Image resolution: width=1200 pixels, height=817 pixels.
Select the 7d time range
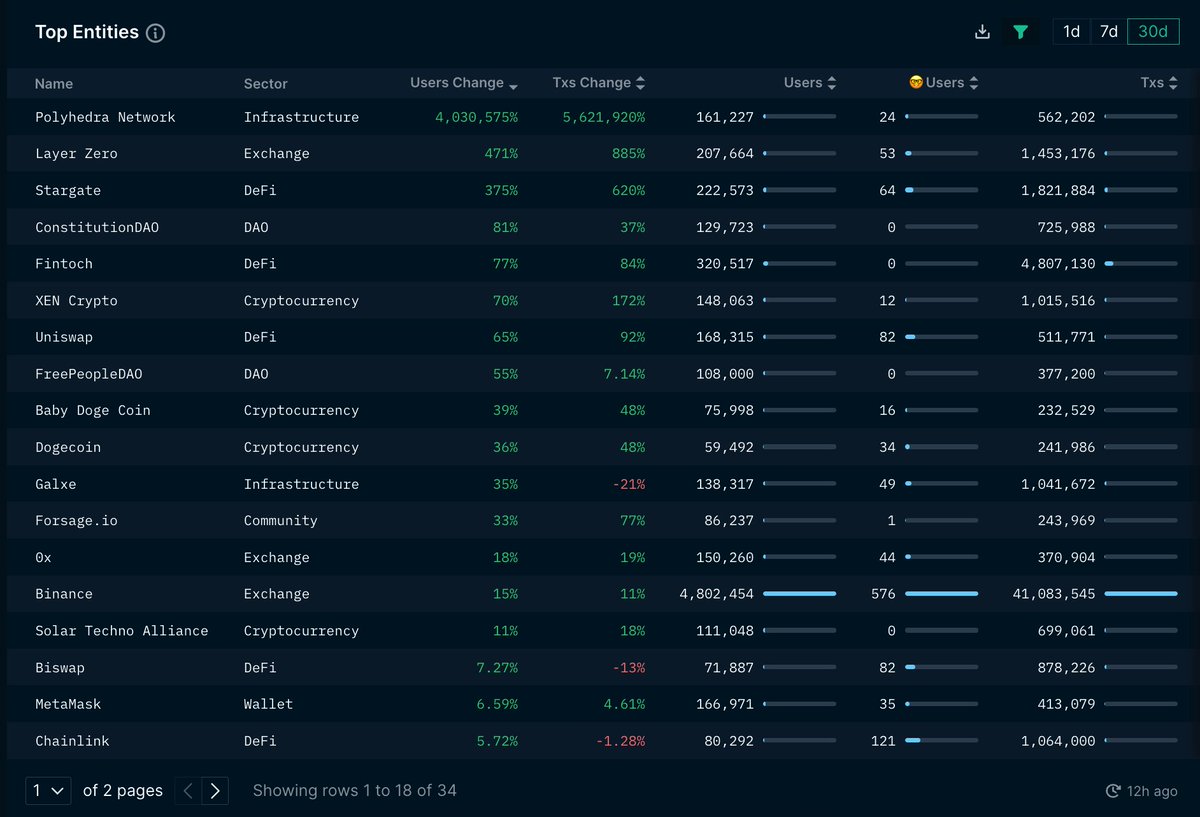1108,32
